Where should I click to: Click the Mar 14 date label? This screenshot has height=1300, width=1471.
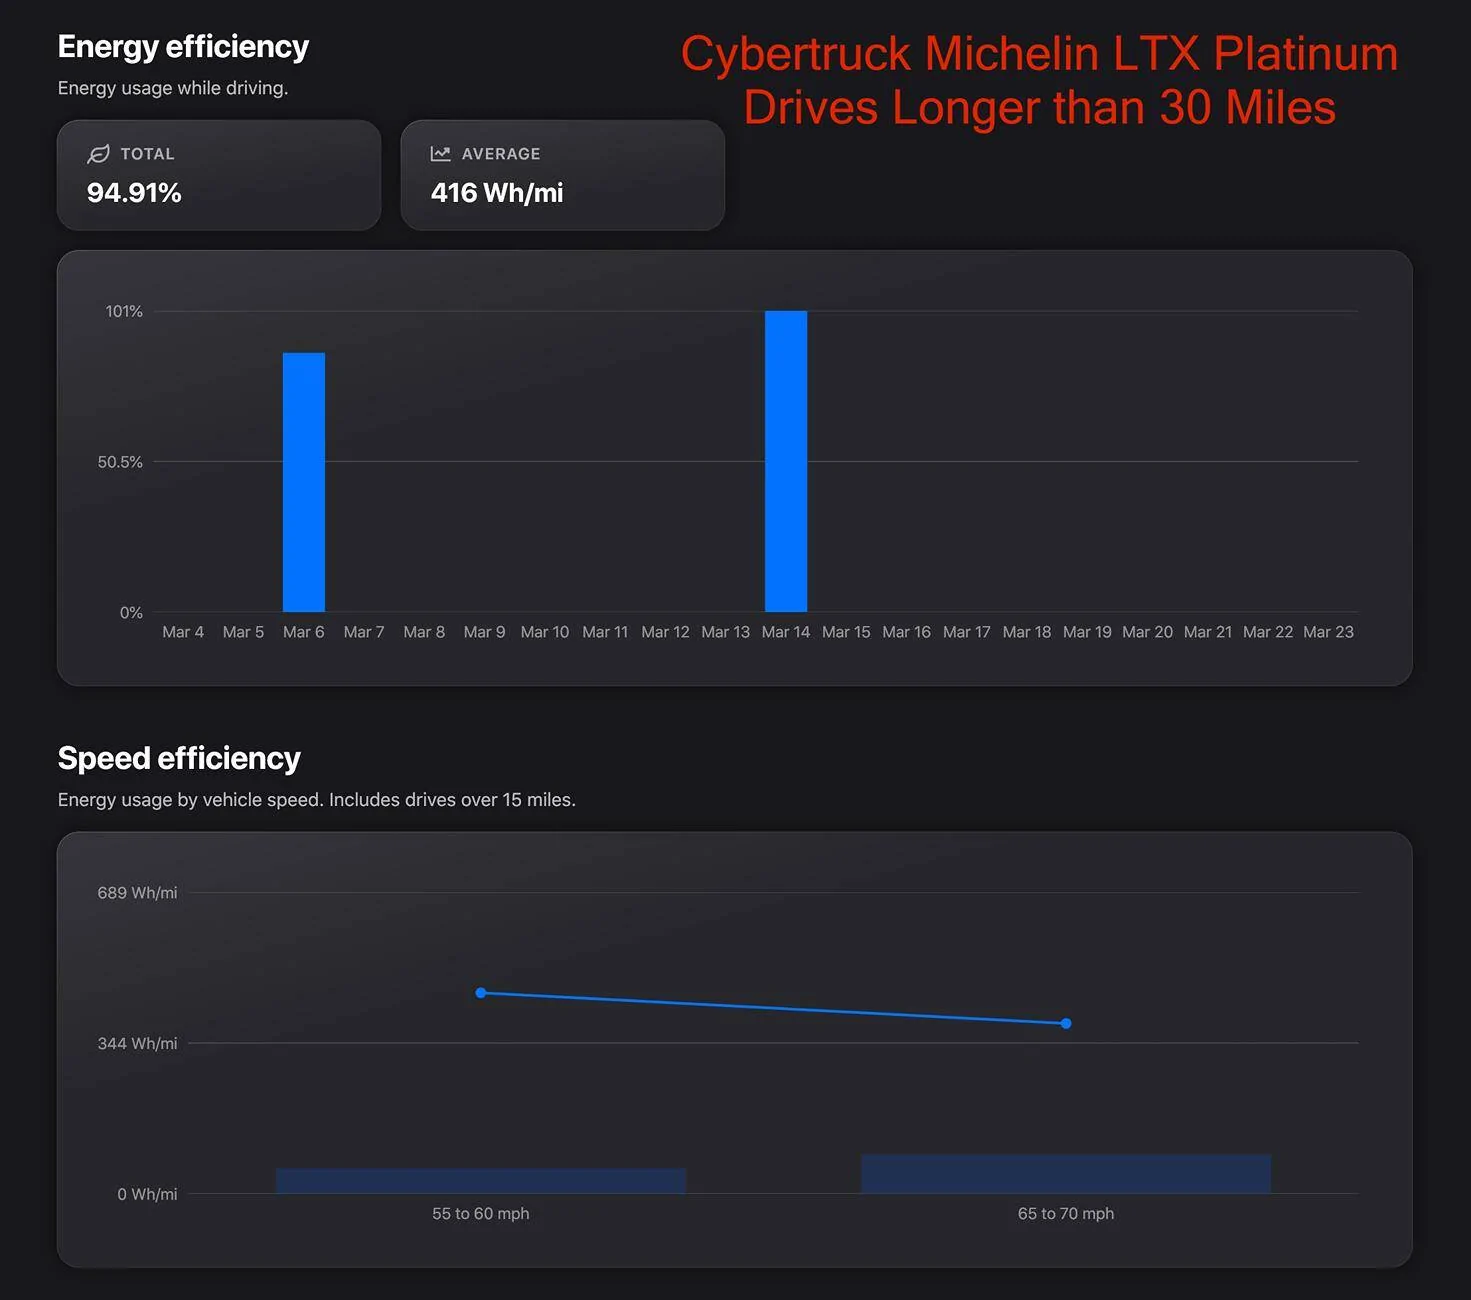[786, 632]
